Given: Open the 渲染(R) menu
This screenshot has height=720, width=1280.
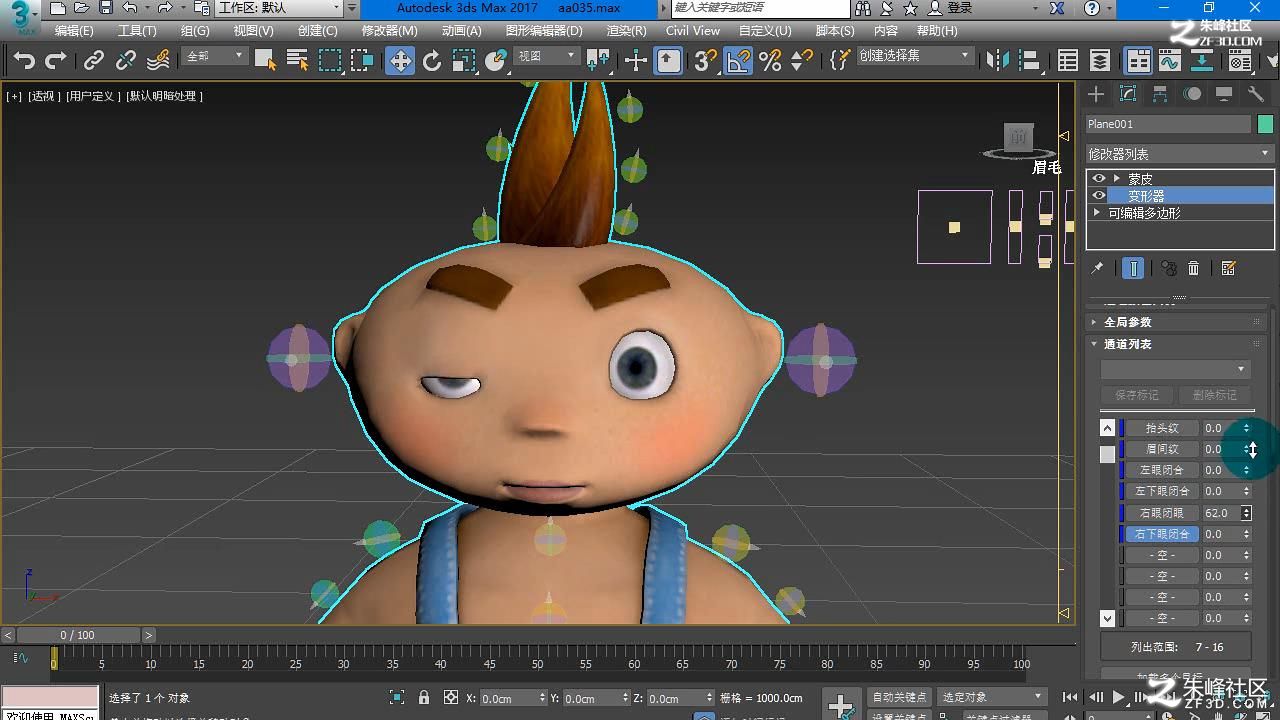Looking at the screenshot, I should click(x=626, y=31).
